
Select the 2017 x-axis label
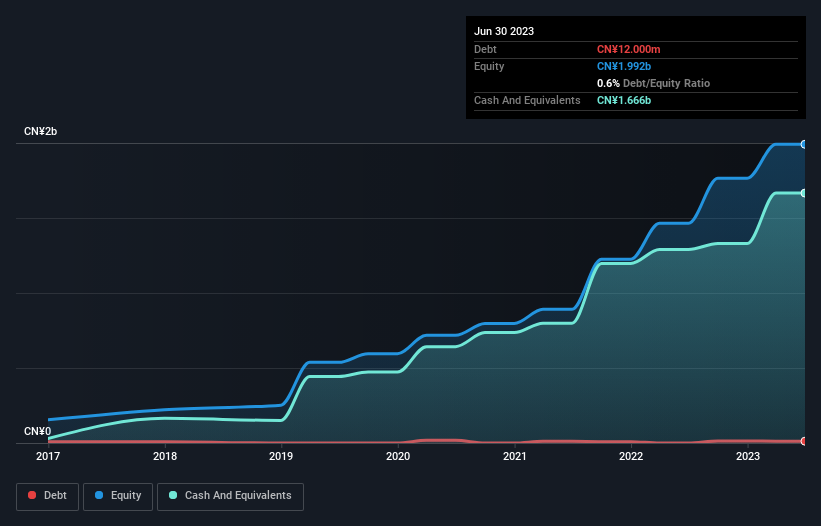tap(48, 456)
